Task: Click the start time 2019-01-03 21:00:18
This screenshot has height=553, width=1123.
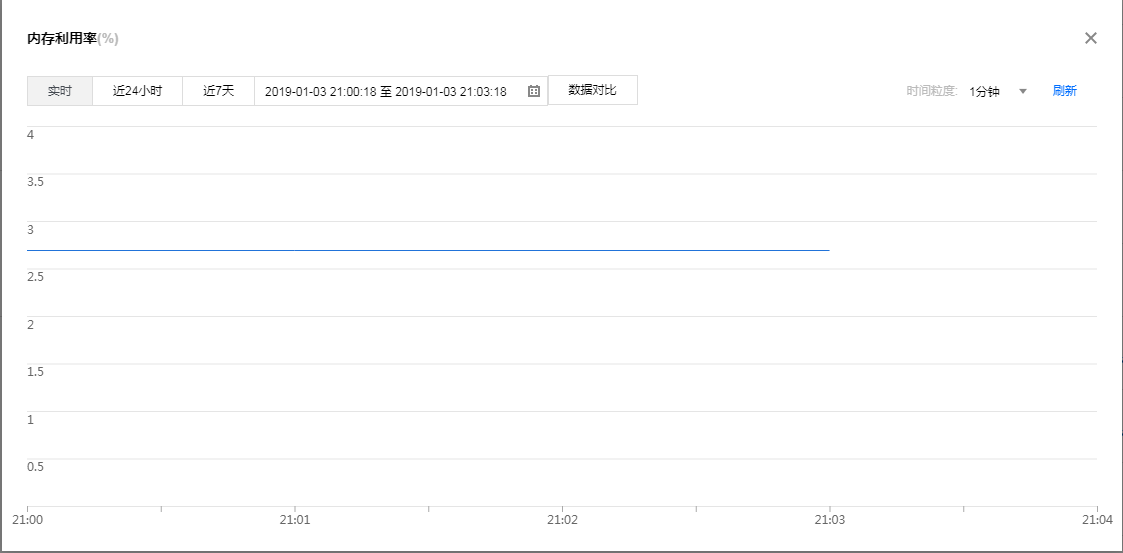Action: point(320,91)
